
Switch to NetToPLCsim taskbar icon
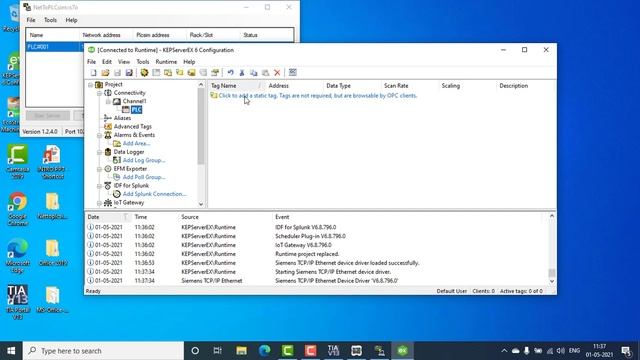click(x=380, y=351)
